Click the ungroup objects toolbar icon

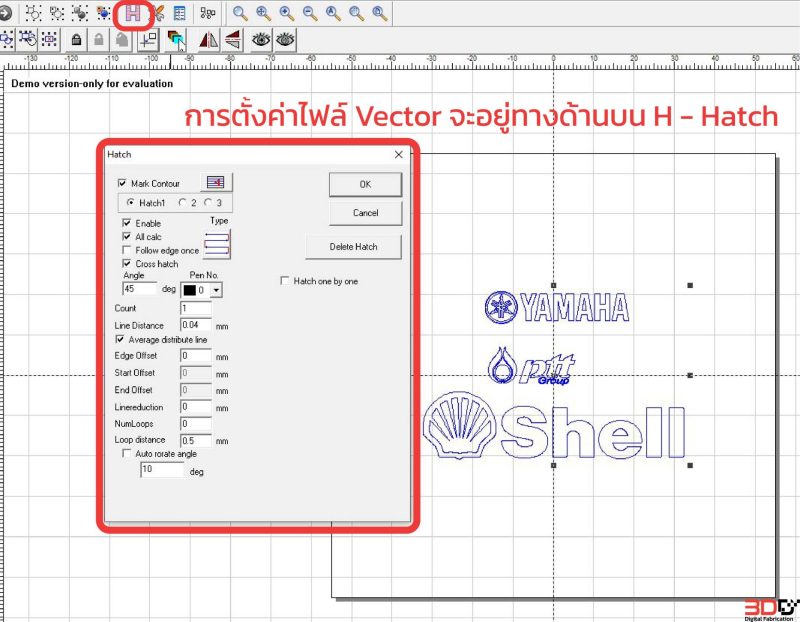click(57, 13)
